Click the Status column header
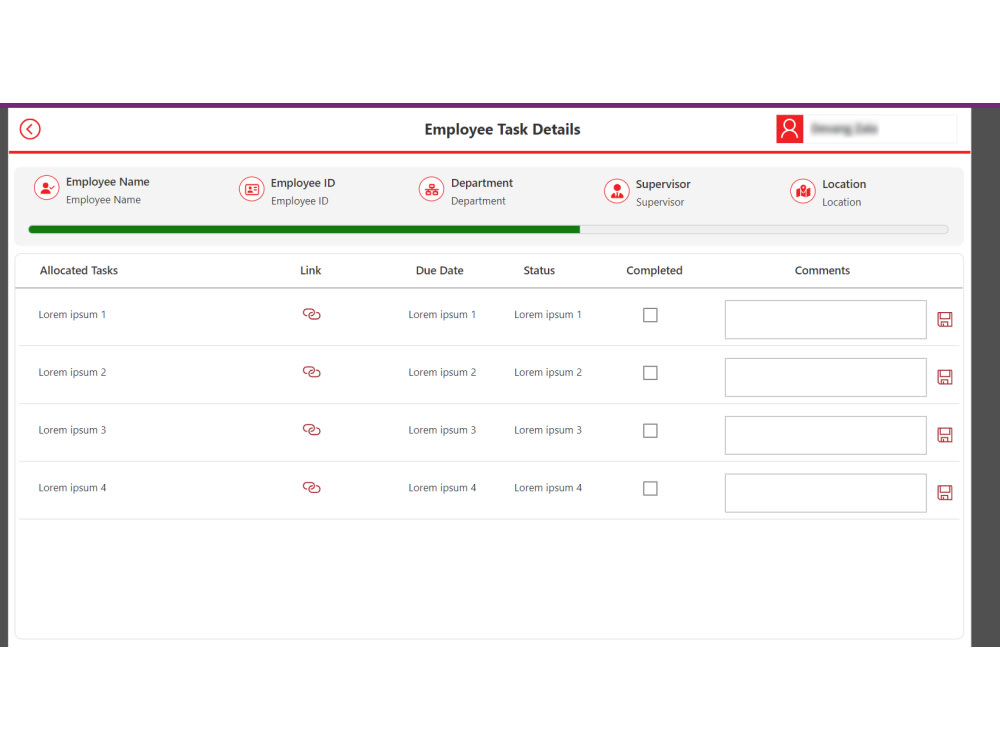Image resolution: width=1000 pixels, height=750 pixels. [539, 270]
